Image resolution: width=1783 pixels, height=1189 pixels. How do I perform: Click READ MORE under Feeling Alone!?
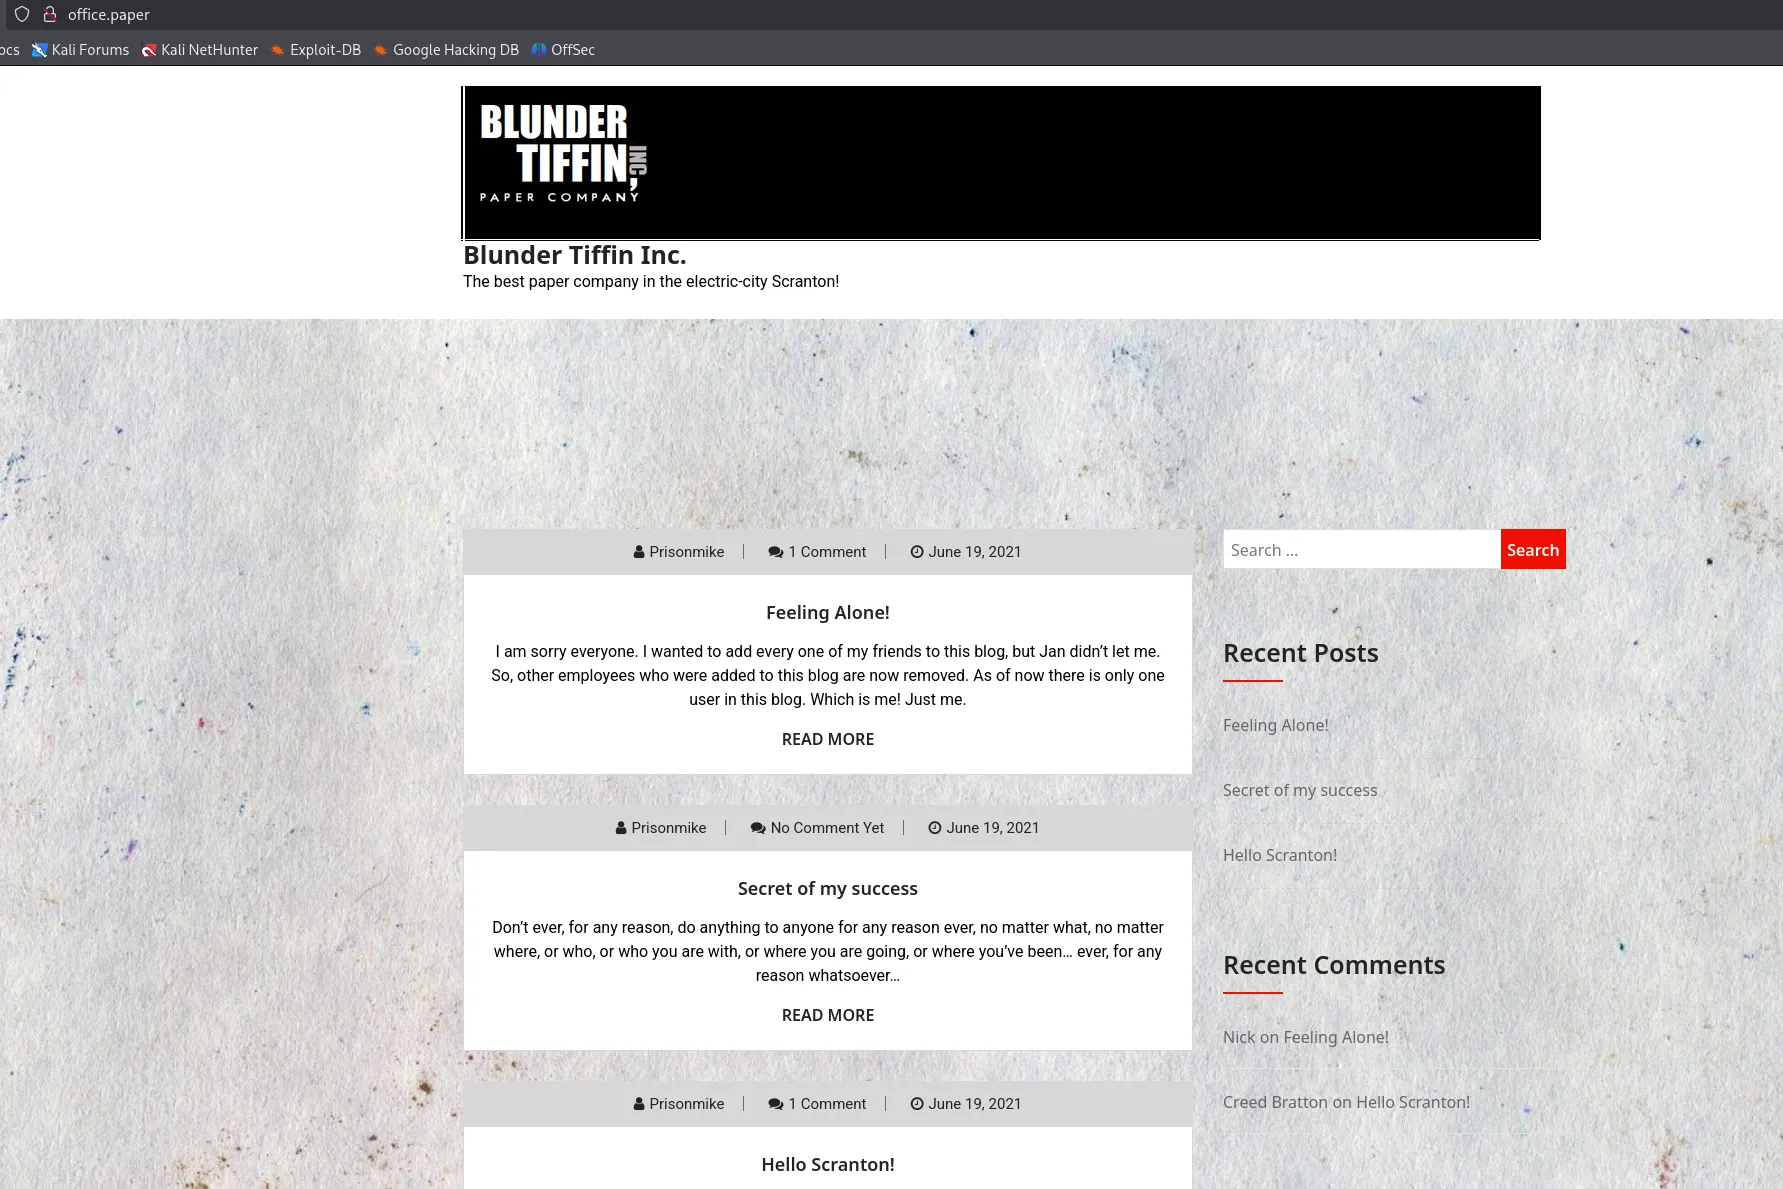click(827, 739)
